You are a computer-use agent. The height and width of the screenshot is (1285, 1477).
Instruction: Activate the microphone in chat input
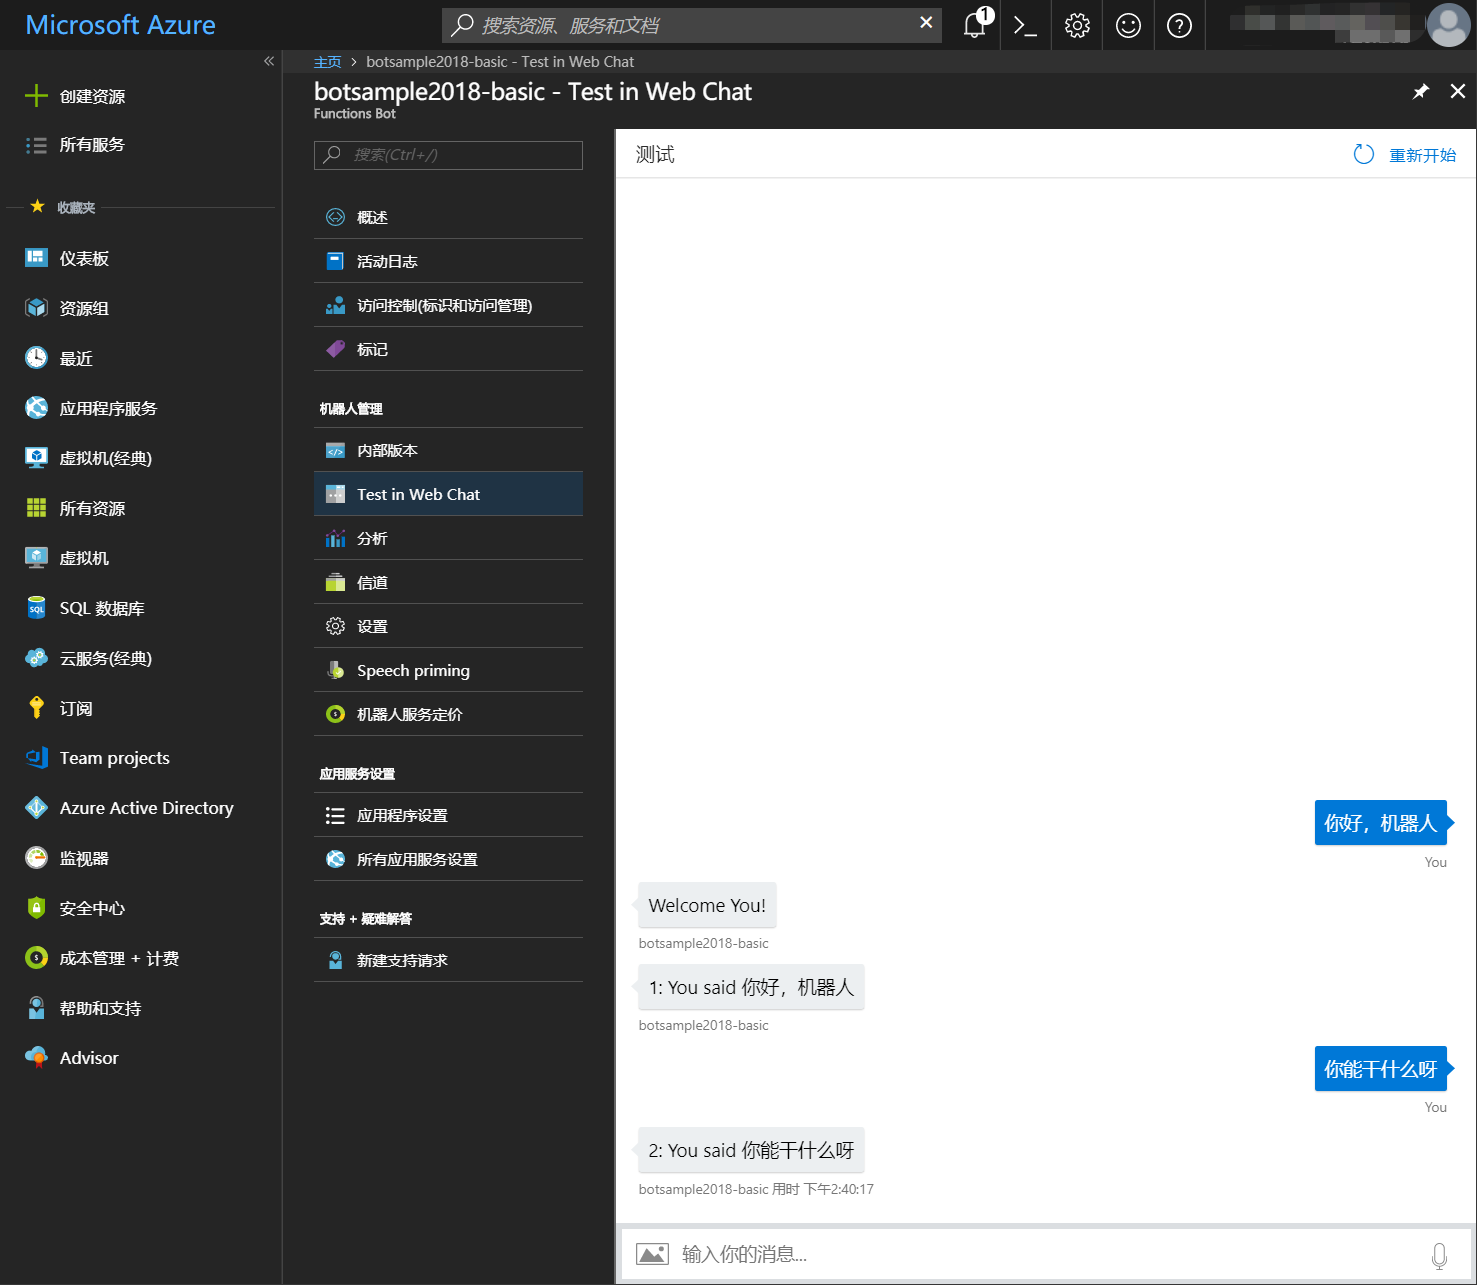(x=1440, y=1253)
